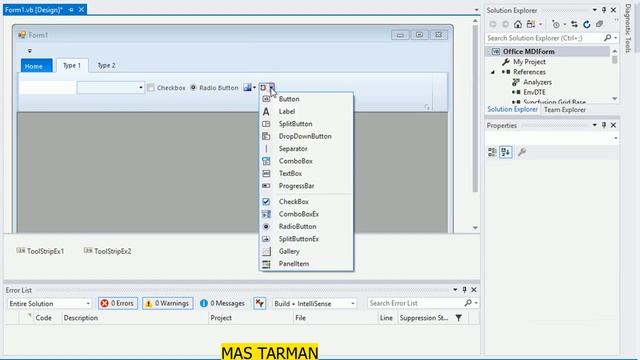
Task: Open the Properties object selector dropdown
Action: (616, 138)
